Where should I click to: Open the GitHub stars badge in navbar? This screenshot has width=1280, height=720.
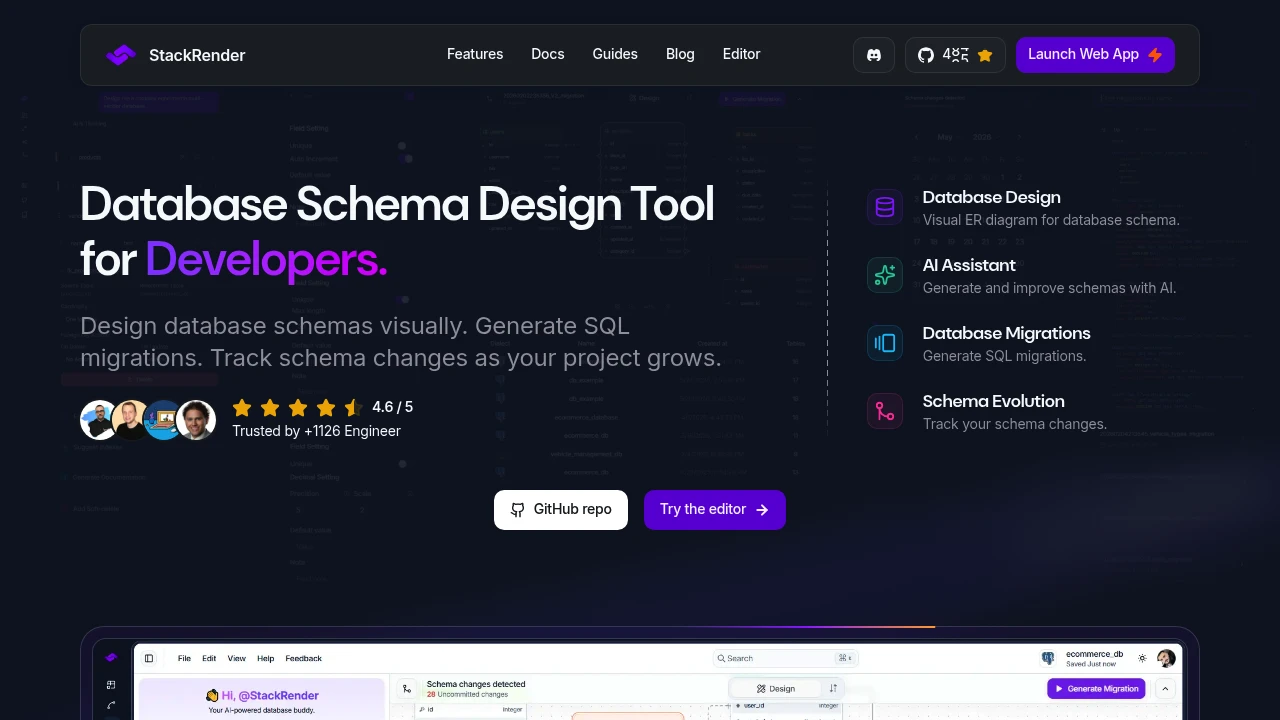click(x=955, y=55)
